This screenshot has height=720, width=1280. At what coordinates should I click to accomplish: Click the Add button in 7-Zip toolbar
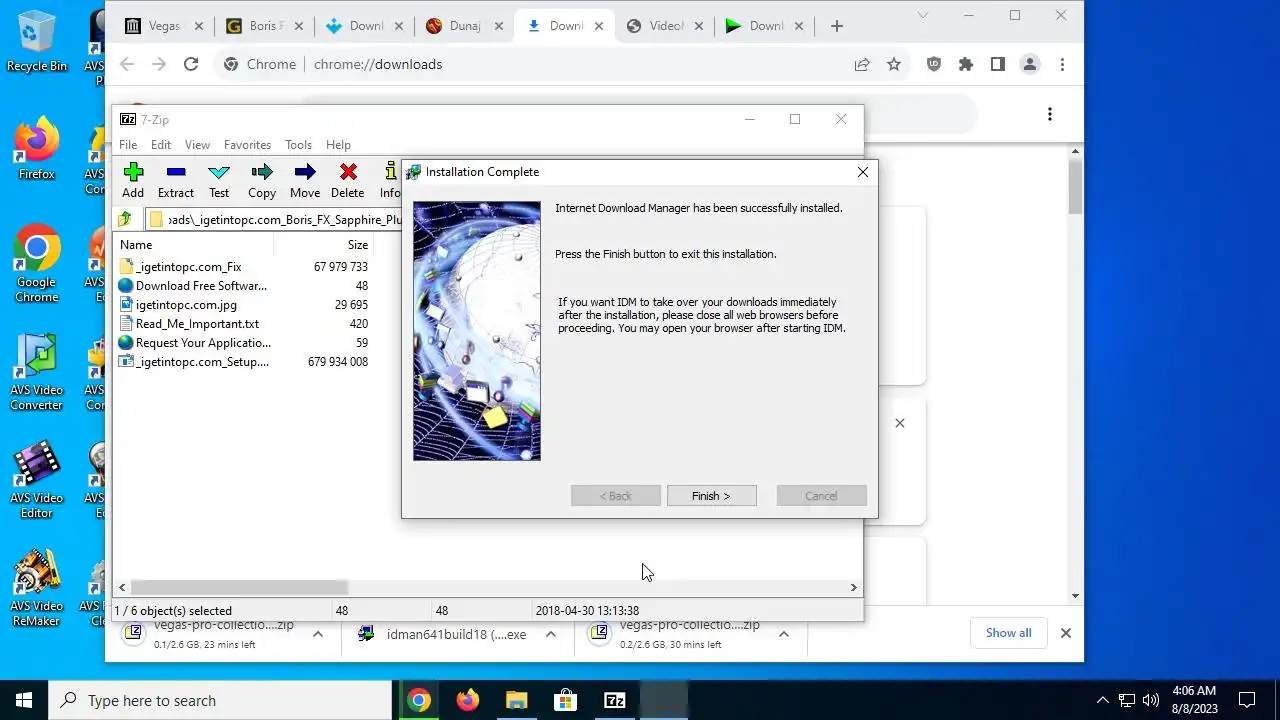click(133, 181)
